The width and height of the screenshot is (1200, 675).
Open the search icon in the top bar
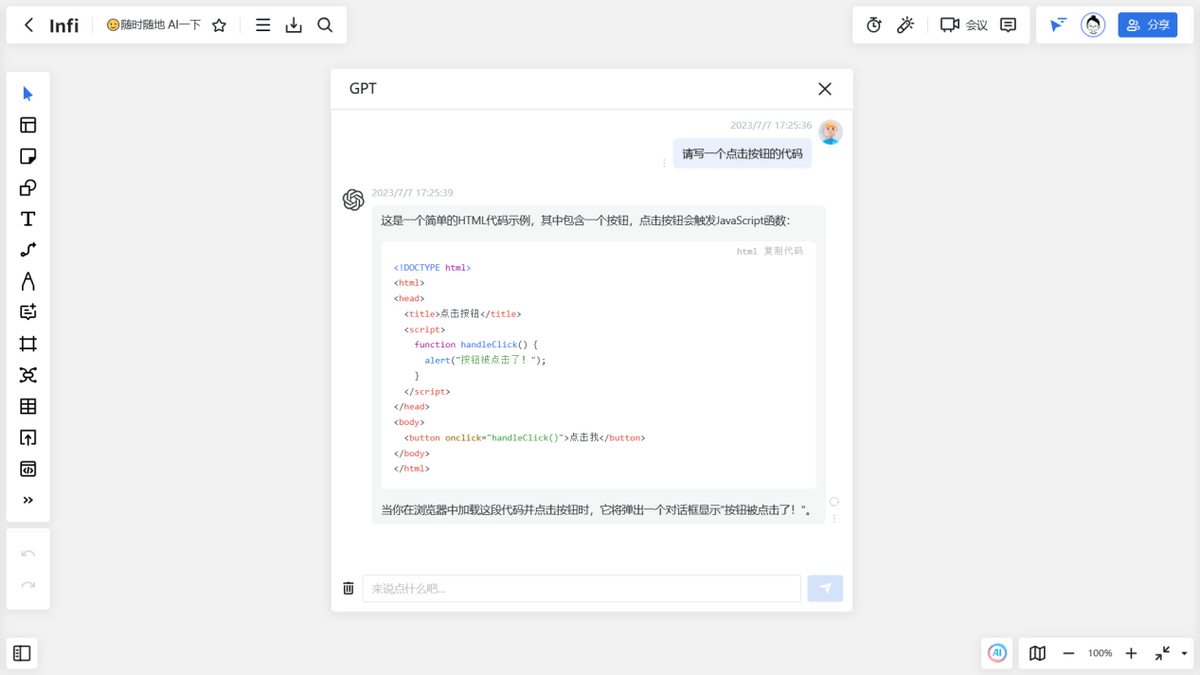(325, 24)
